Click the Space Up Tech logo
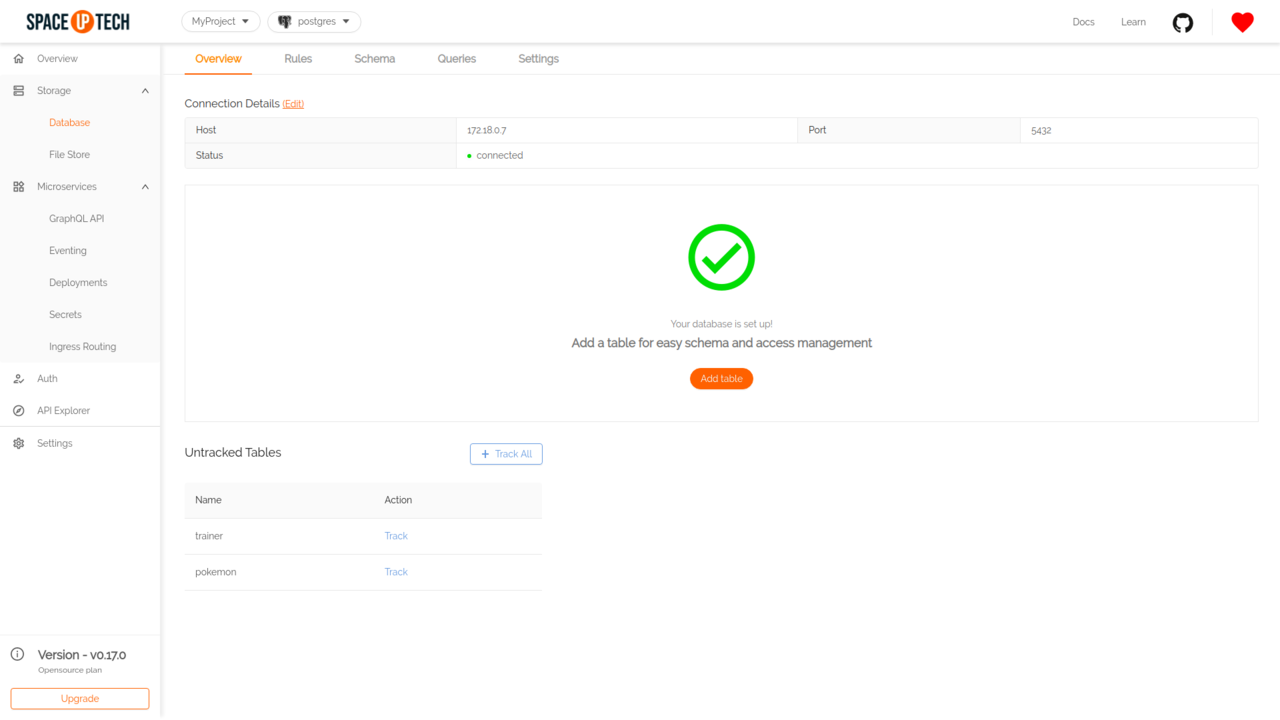This screenshot has width=1280, height=720. pyautogui.click(x=78, y=21)
